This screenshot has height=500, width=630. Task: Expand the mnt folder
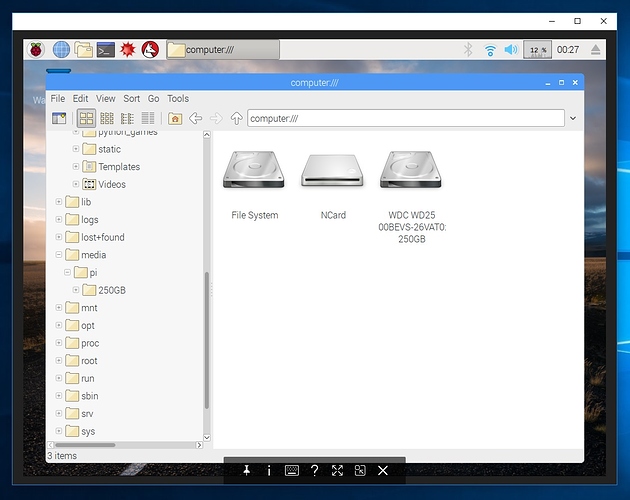pos(59,307)
